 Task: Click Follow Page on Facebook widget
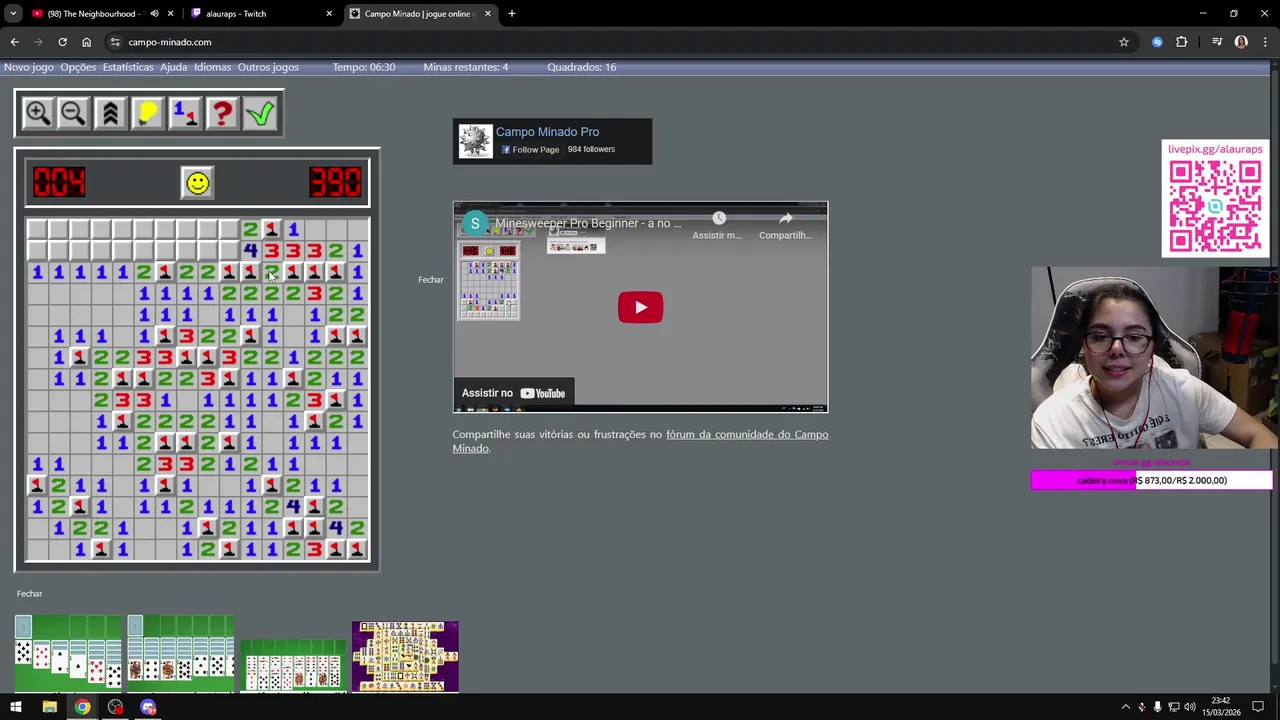530,150
